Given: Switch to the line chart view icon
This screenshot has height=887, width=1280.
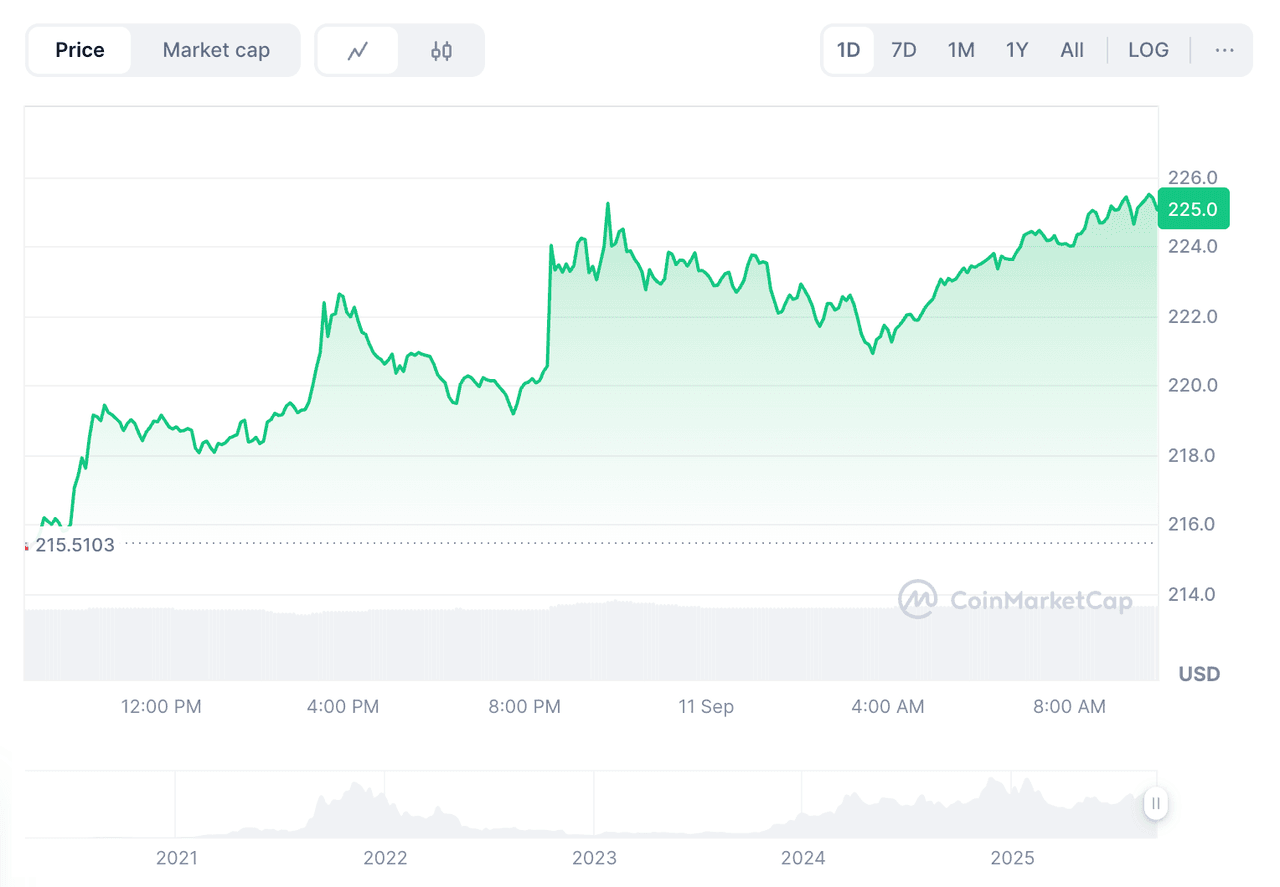Looking at the screenshot, I should click(358, 51).
